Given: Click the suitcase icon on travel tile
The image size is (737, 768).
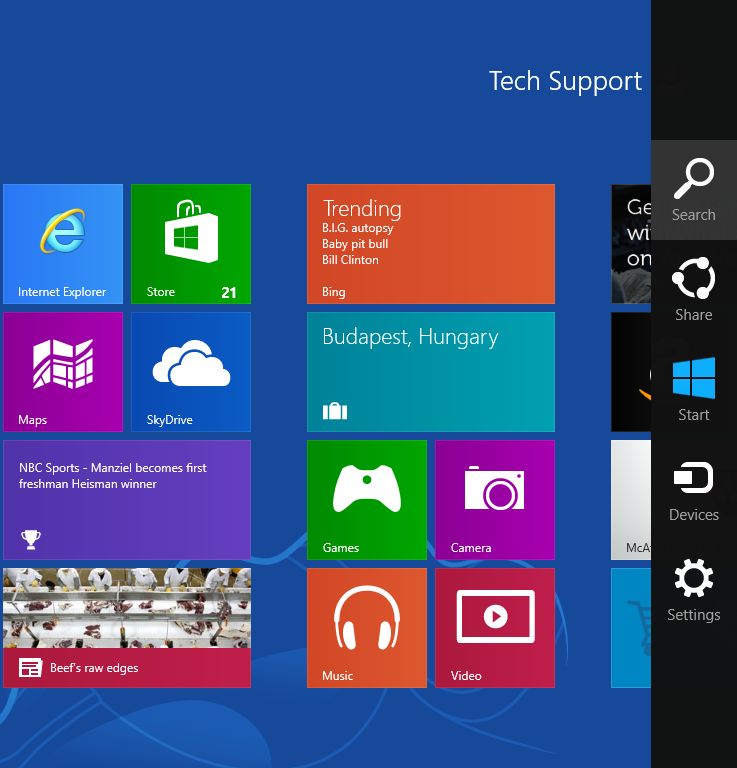Looking at the screenshot, I should coord(335,411).
